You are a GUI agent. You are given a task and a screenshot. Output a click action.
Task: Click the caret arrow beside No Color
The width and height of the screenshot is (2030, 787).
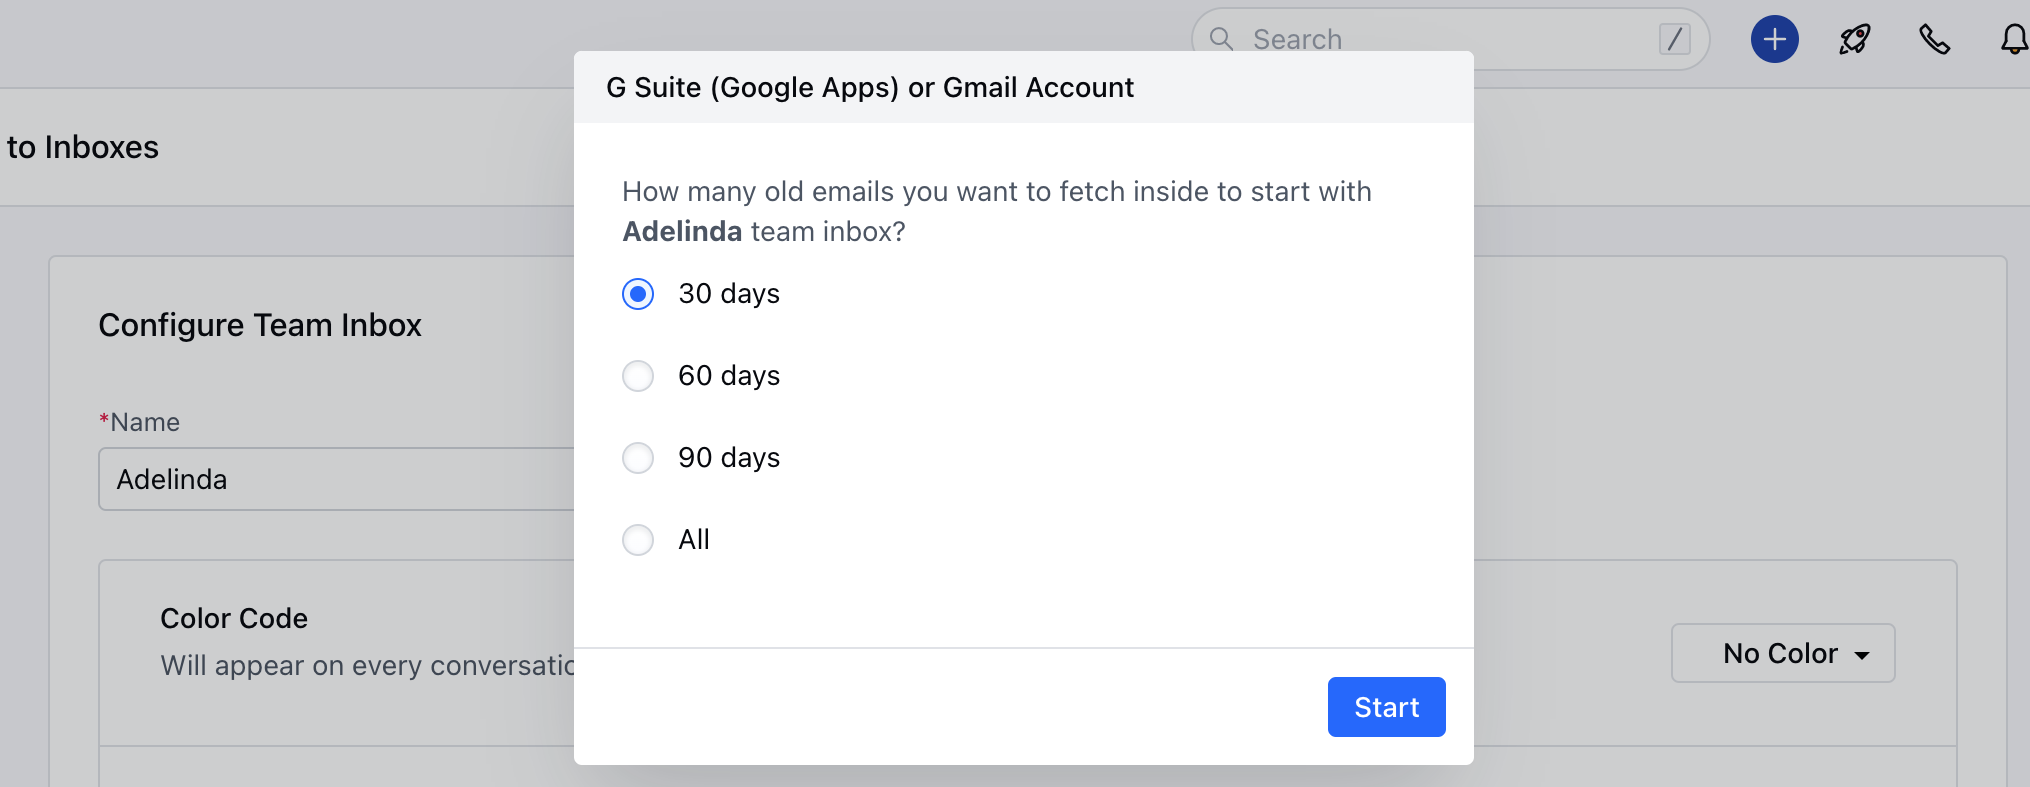1862,655
